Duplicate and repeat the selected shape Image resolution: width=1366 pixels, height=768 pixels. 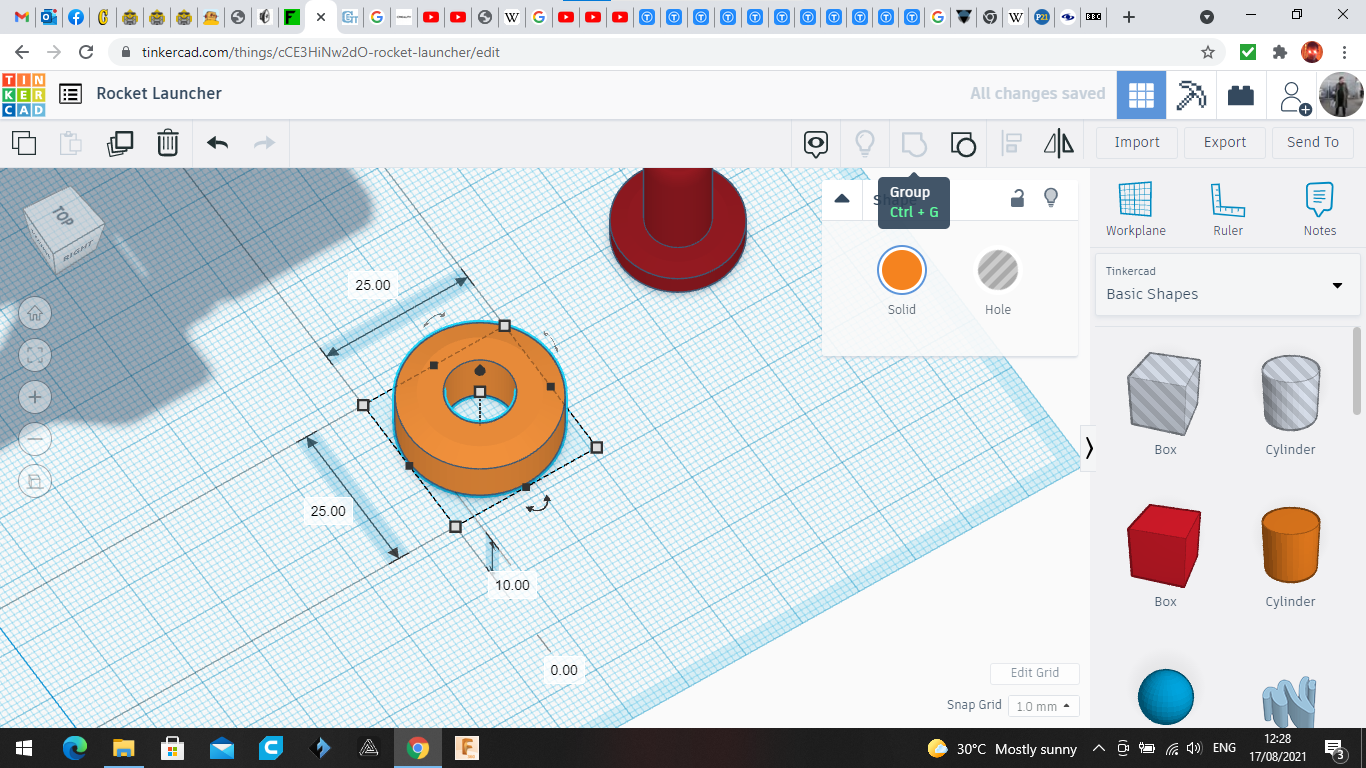point(120,143)
